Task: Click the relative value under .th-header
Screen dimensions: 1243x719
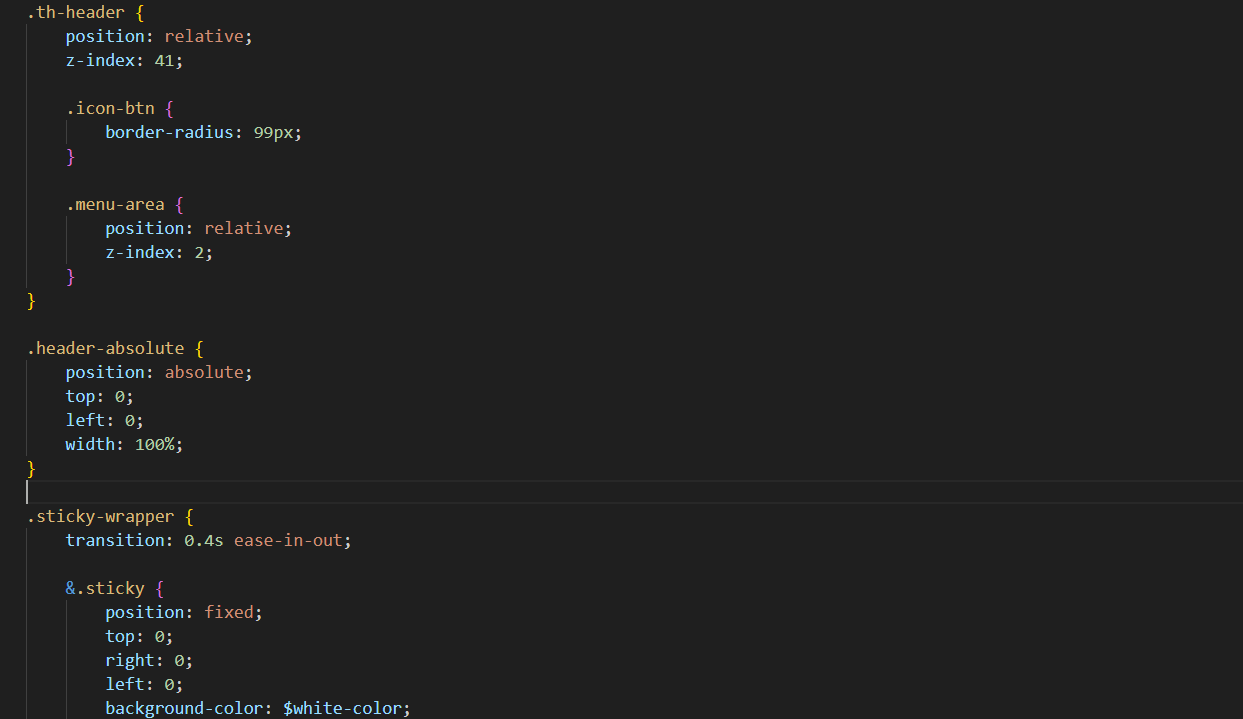Action: point(205,35)
